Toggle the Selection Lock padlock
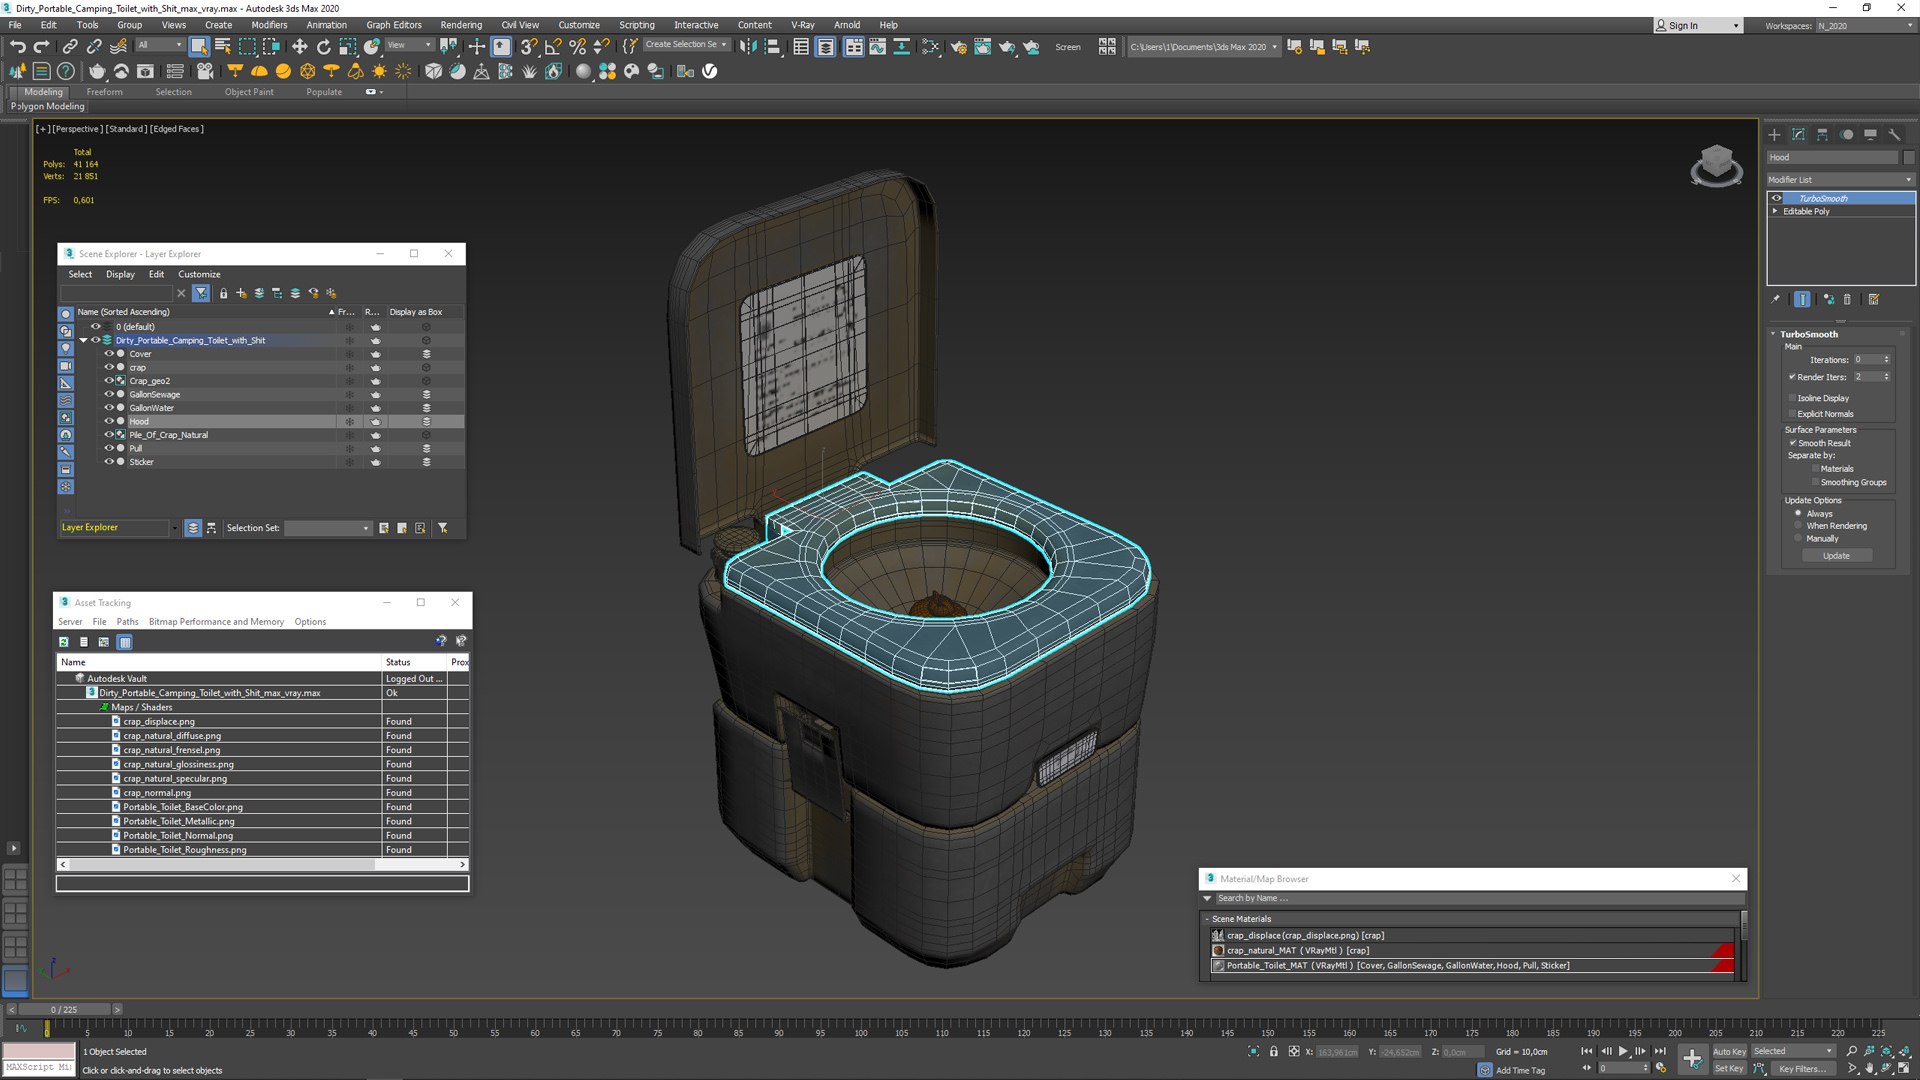Image resolution: width=1920 pixels, height=1080 pixels. 1273,1051
